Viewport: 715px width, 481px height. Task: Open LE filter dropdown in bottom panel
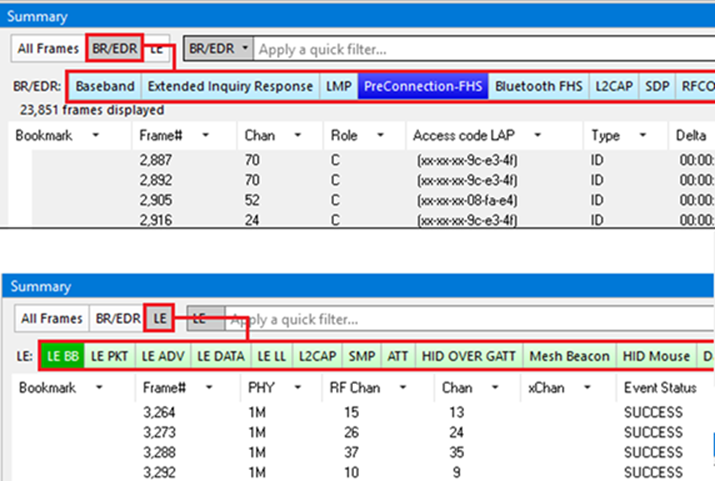point(206,319)
